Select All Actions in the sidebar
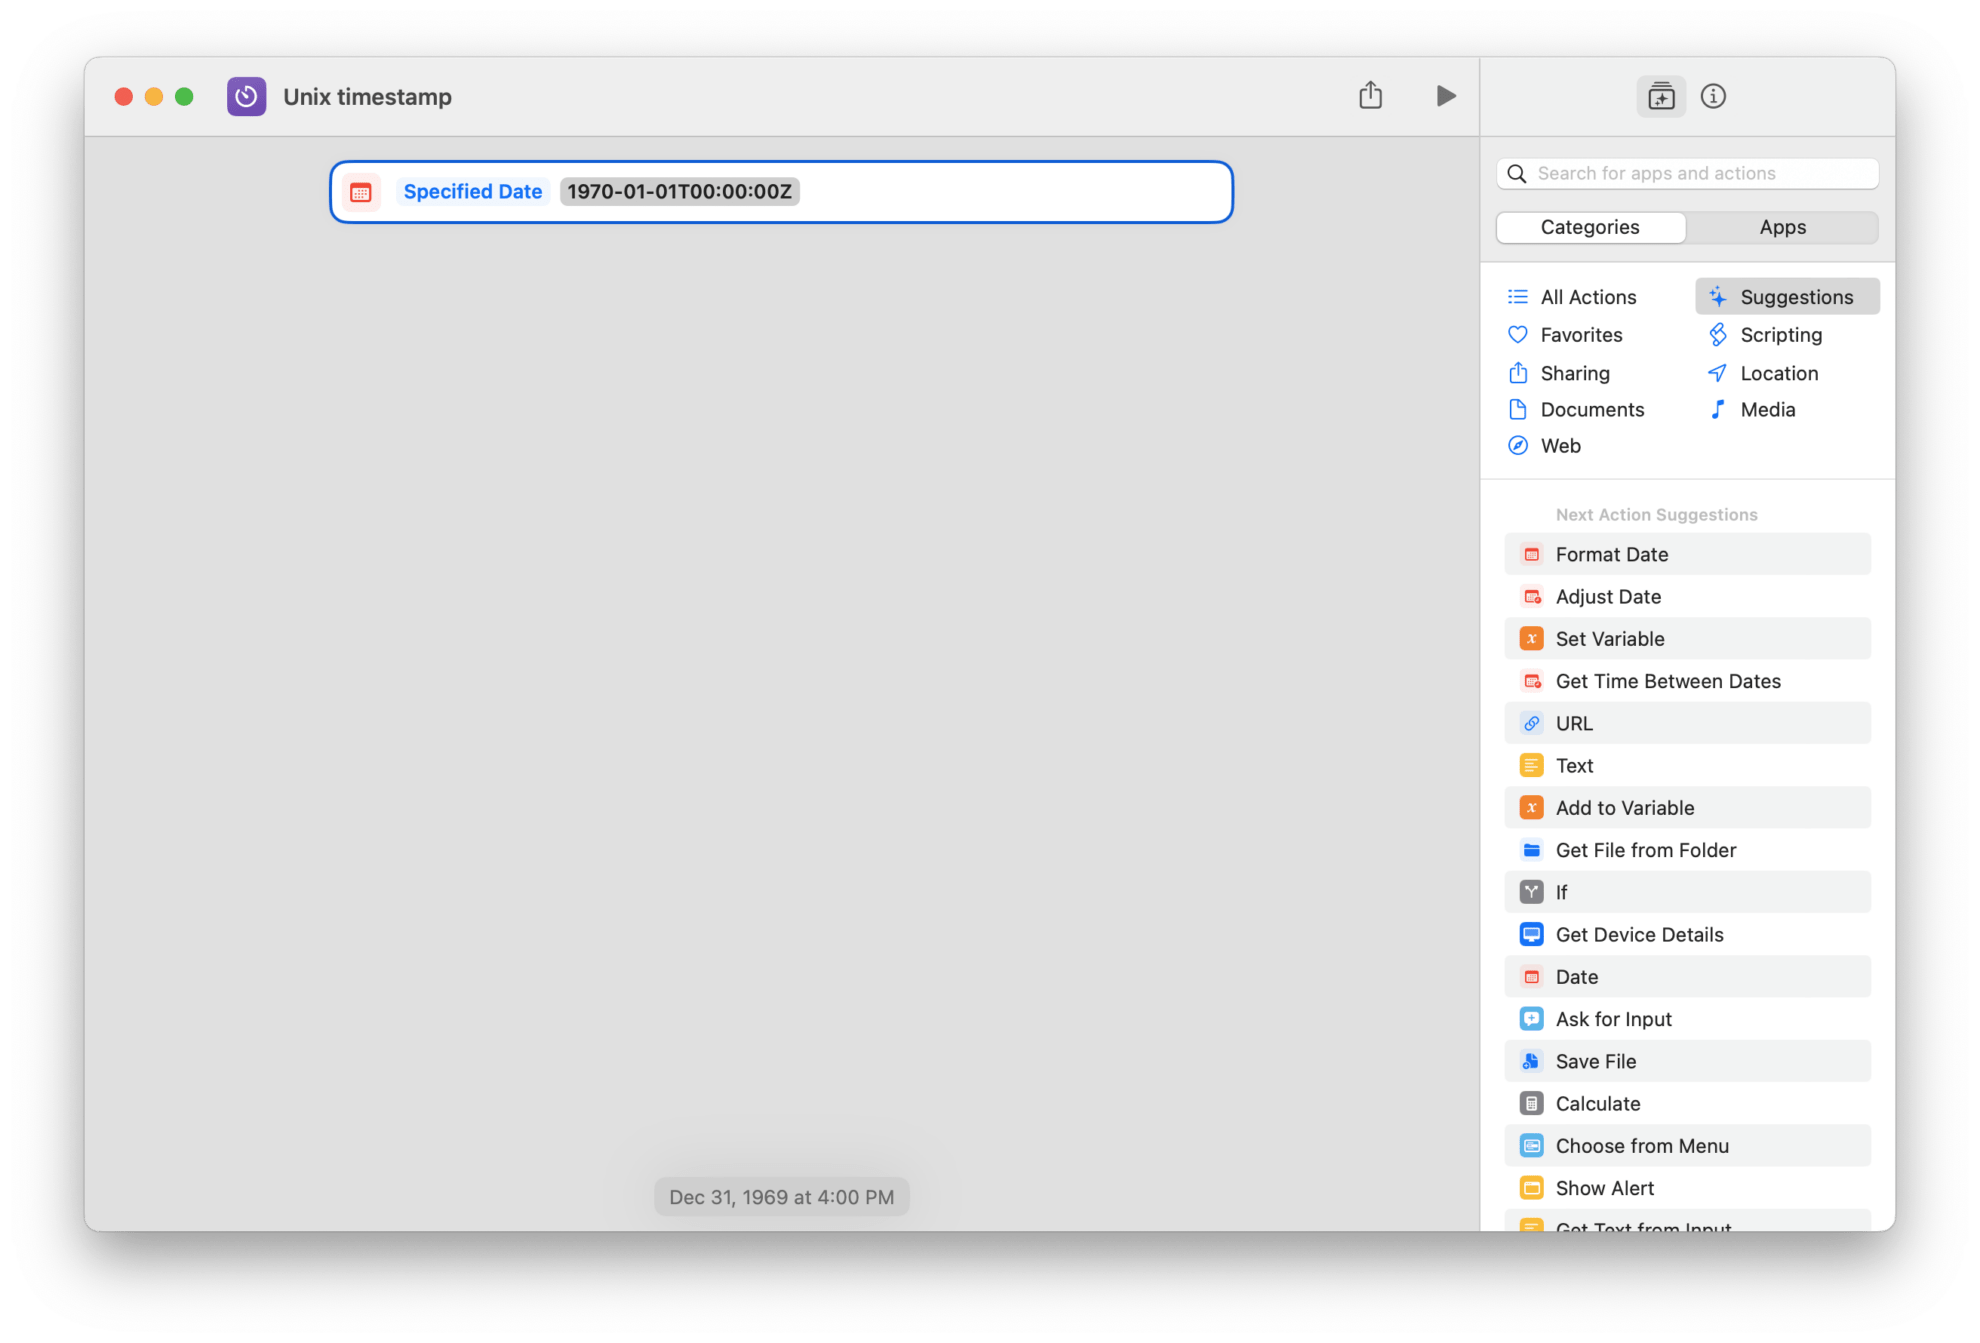The height and width of the screenshot is (1343, 1980). (1588, 296)
